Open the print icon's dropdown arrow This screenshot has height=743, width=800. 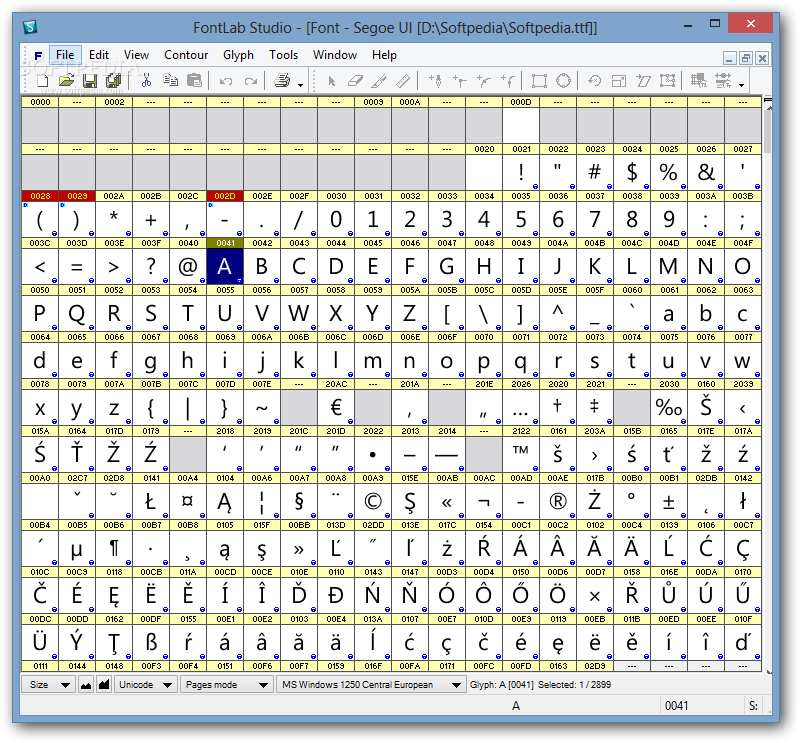click(x=301, y=85)
